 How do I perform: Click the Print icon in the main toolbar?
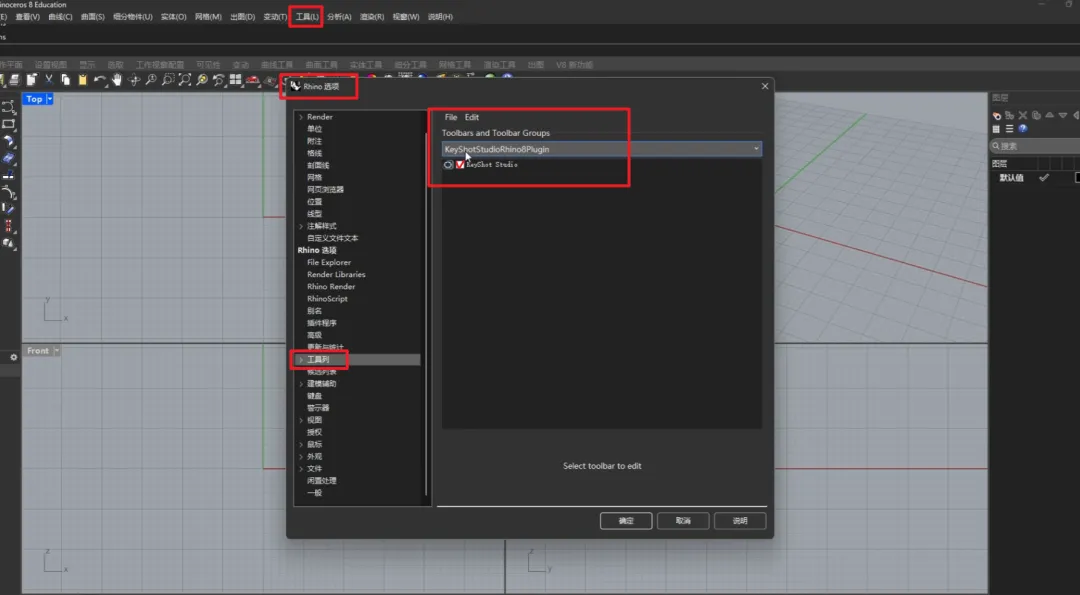point(14,80)
